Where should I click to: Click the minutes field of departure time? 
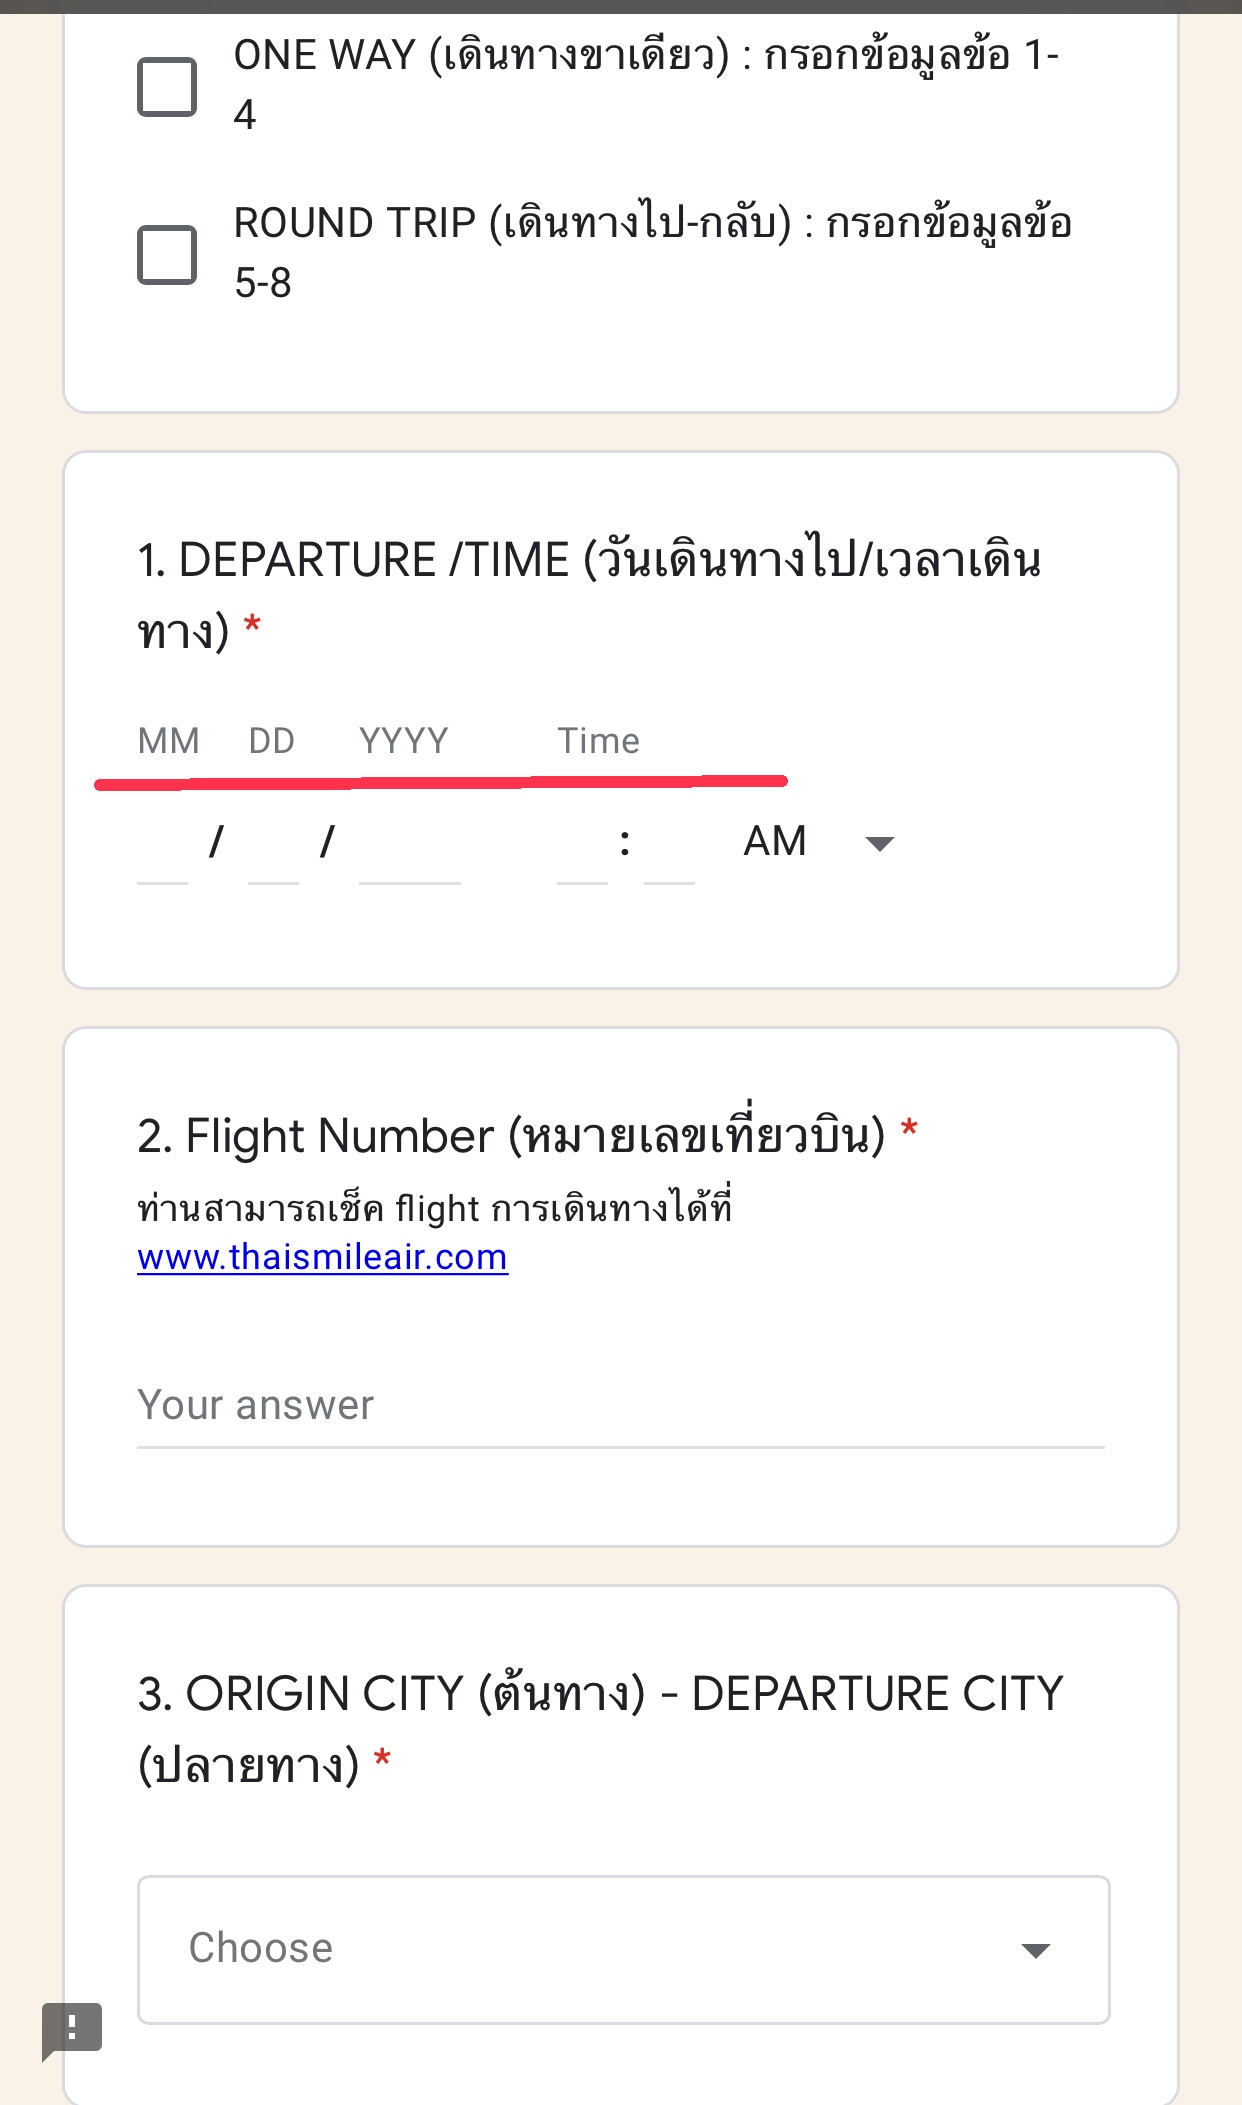(x=669, y=845)
